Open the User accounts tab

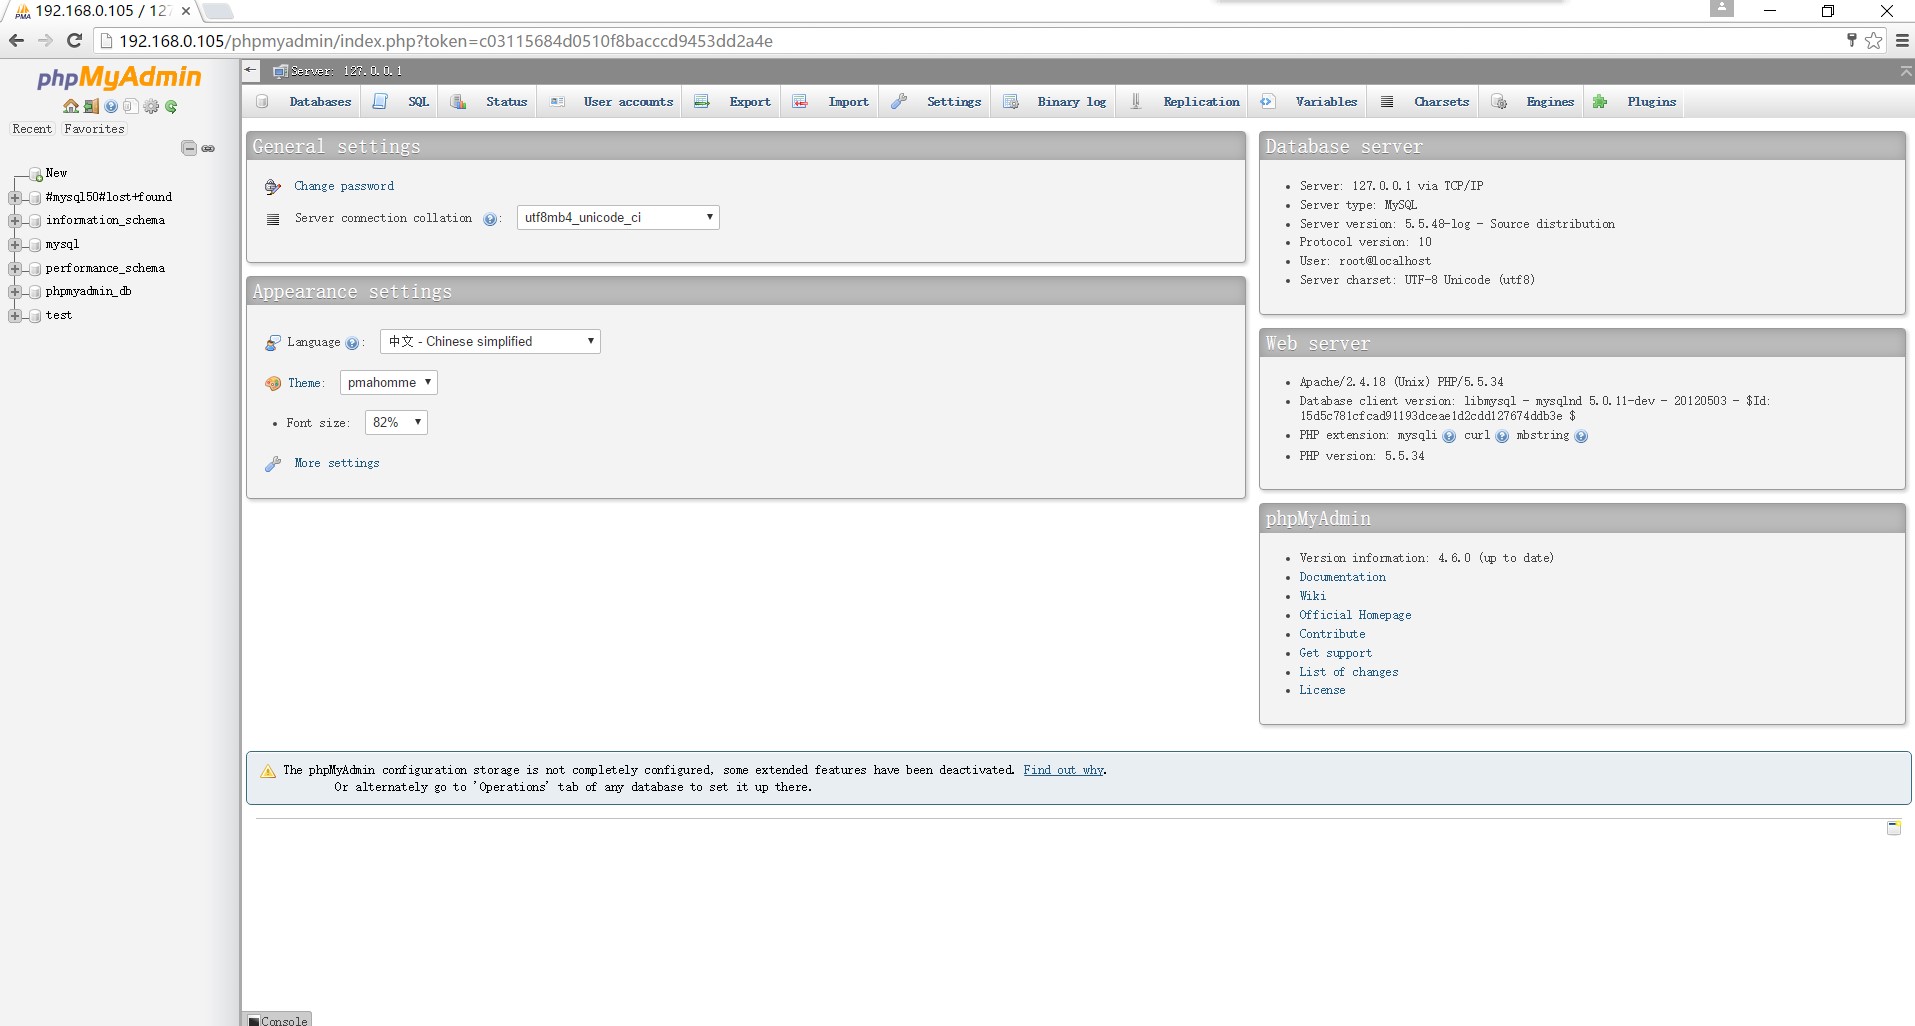[x=611, y=102]
